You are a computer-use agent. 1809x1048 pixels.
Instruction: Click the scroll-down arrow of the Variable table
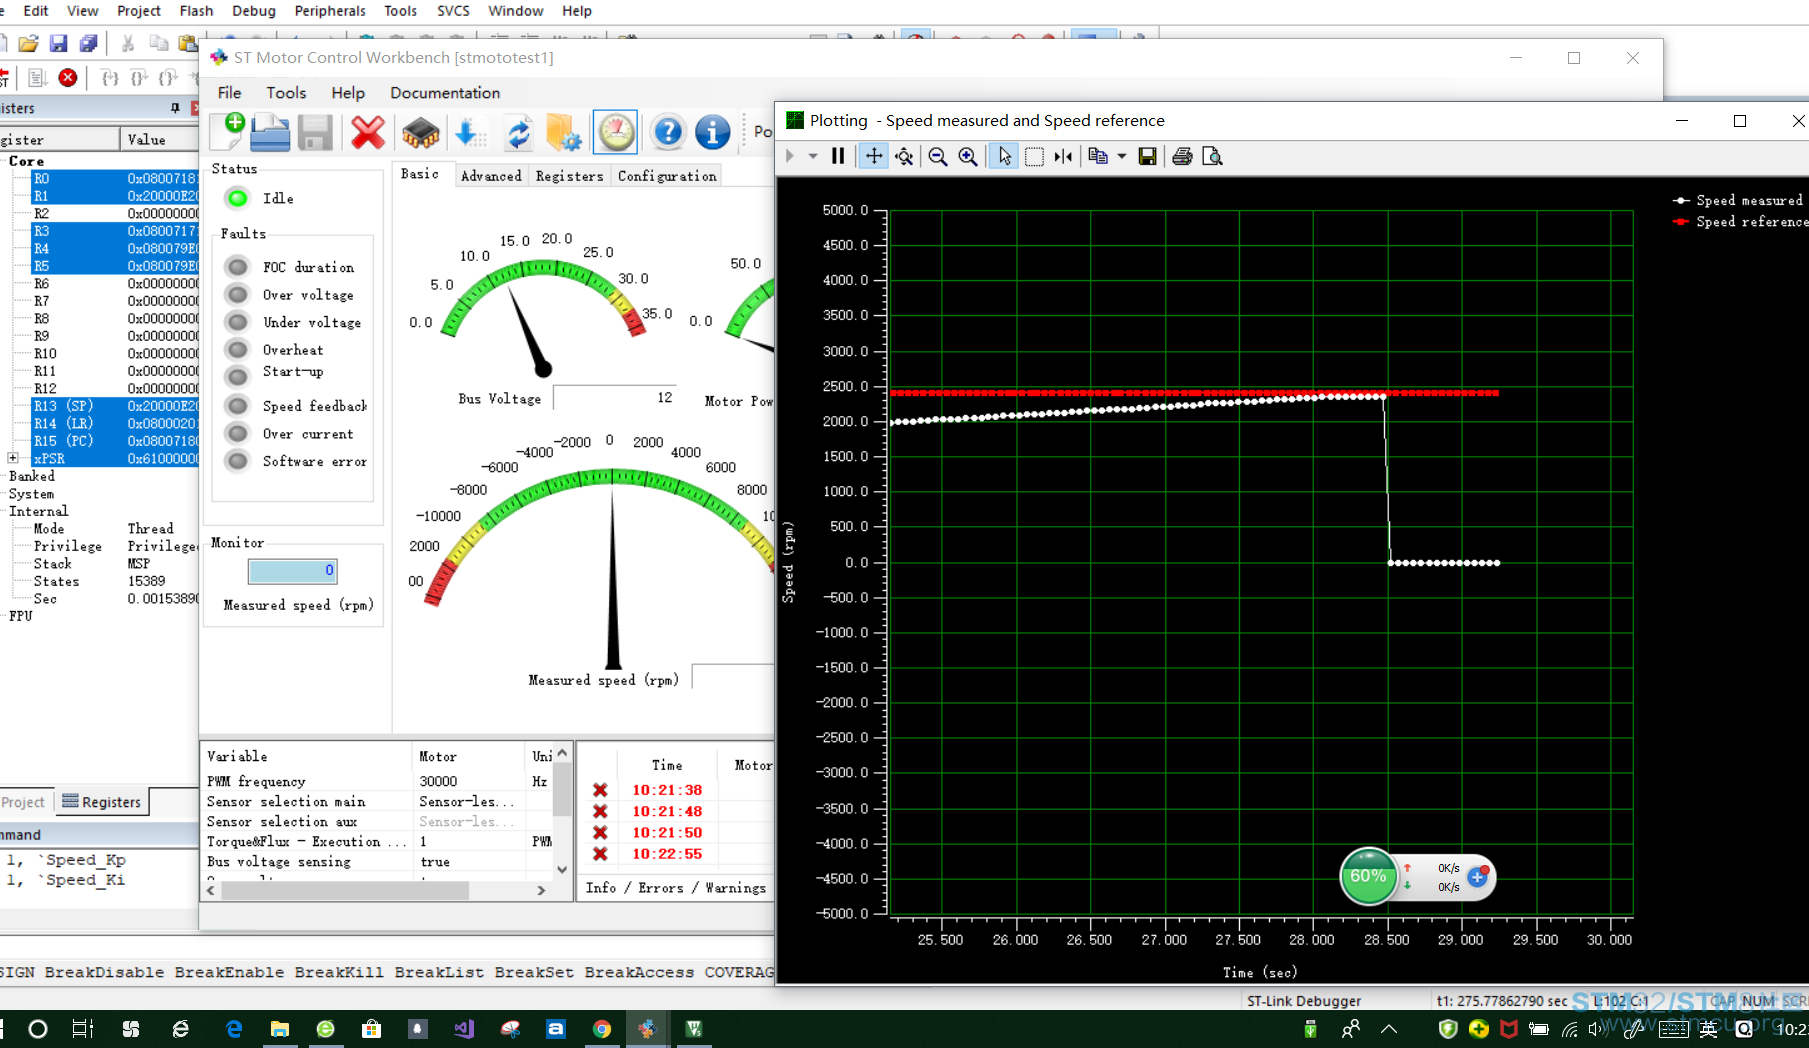pyautogui.click(x=562, y=869)
